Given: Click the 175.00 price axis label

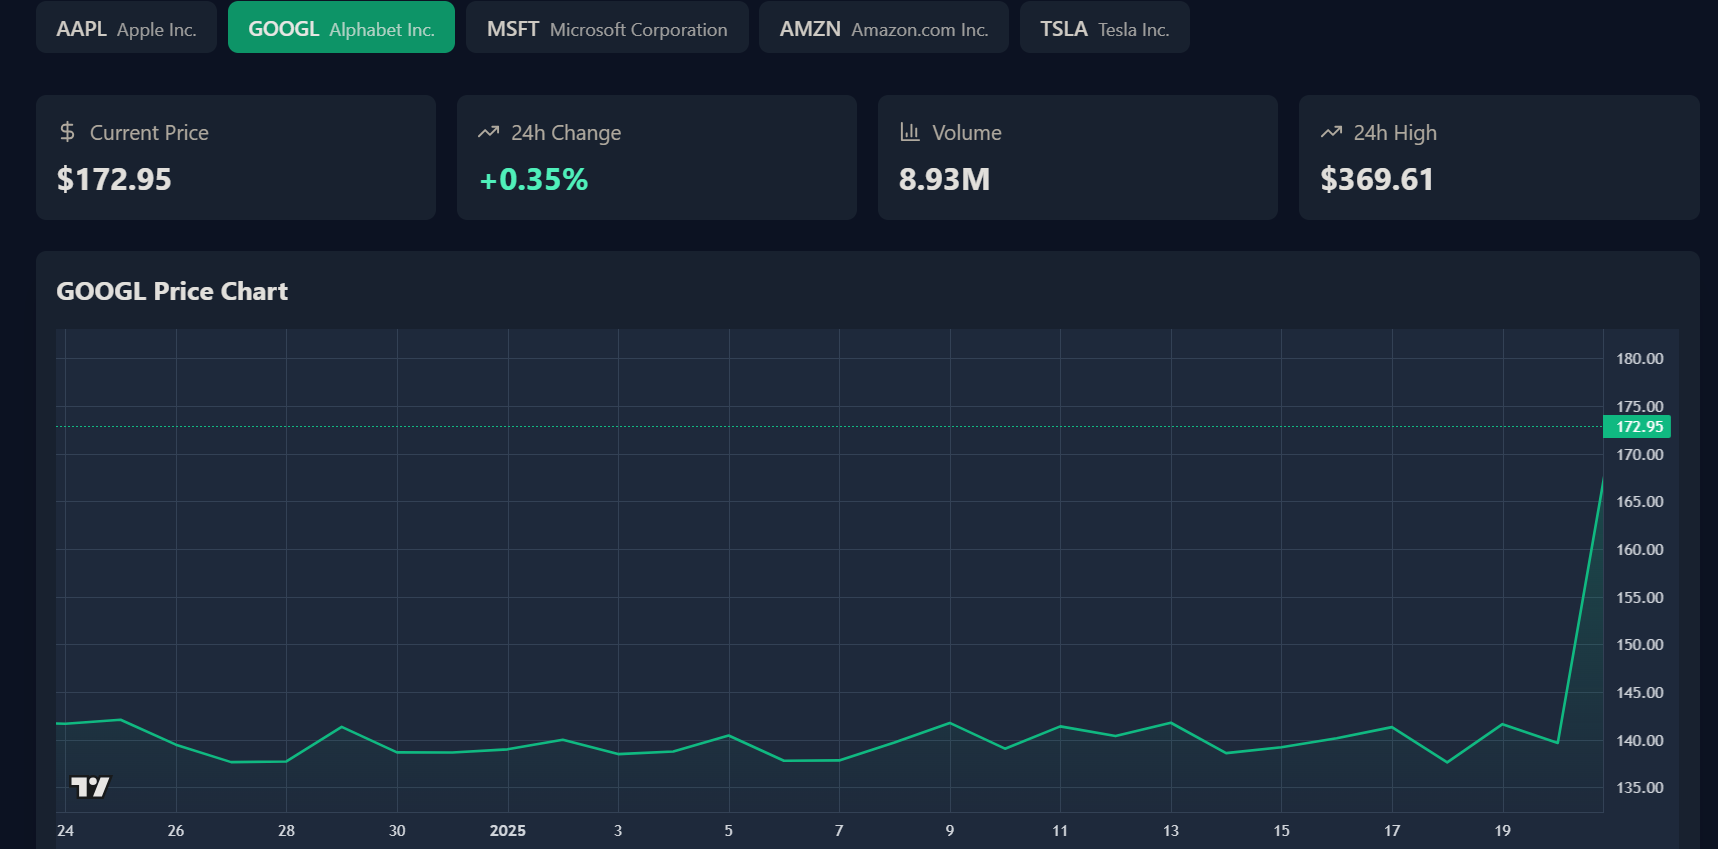Looking at the screenshot, I should 1640,406.
